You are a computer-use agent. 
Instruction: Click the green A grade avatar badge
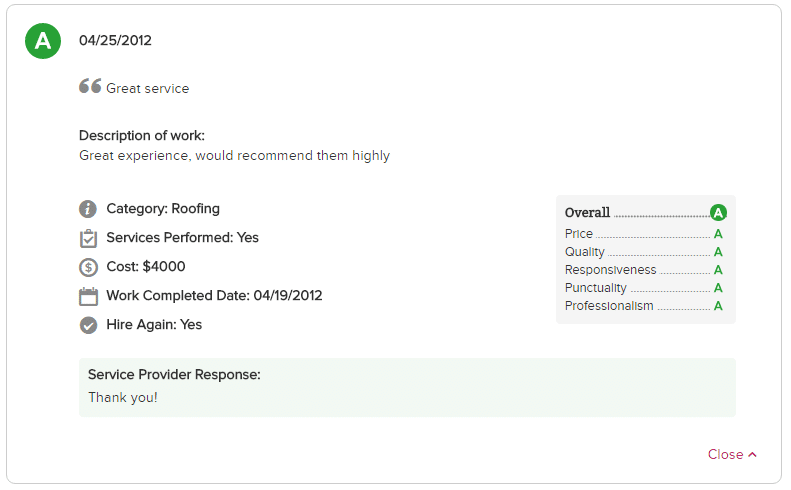pos(43,41)
